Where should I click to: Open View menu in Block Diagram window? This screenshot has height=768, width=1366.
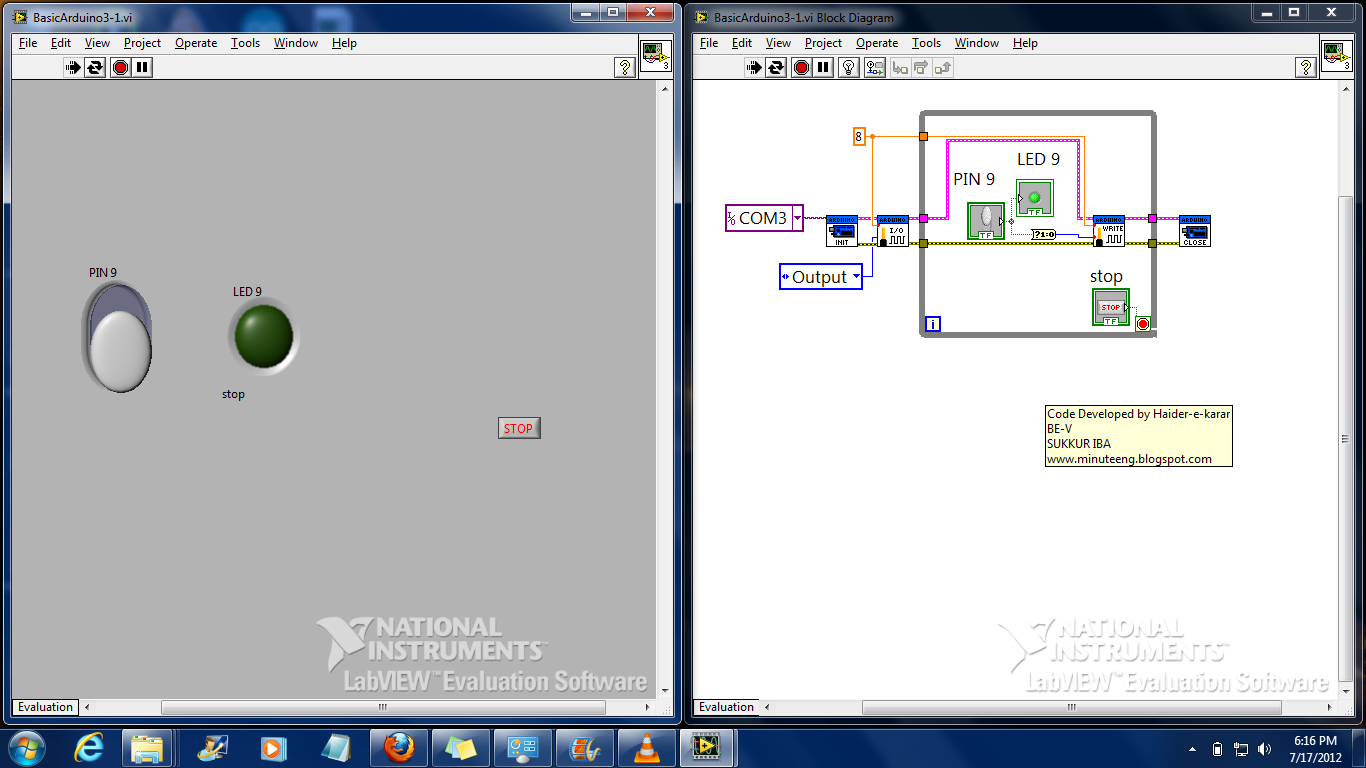tap(778, 43)
